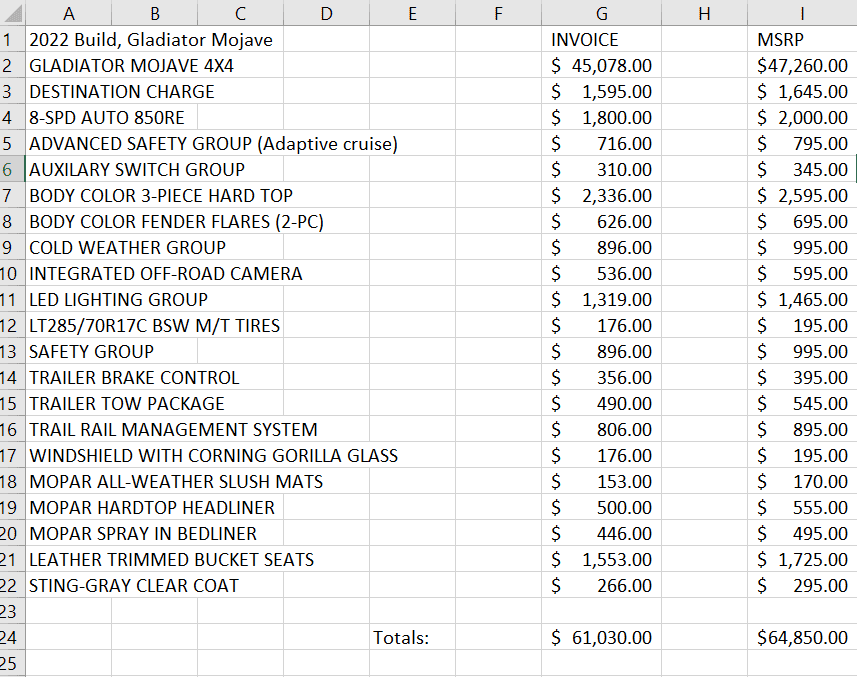
Task: Select the $806.00 invoice value
Action: point(602,429)
